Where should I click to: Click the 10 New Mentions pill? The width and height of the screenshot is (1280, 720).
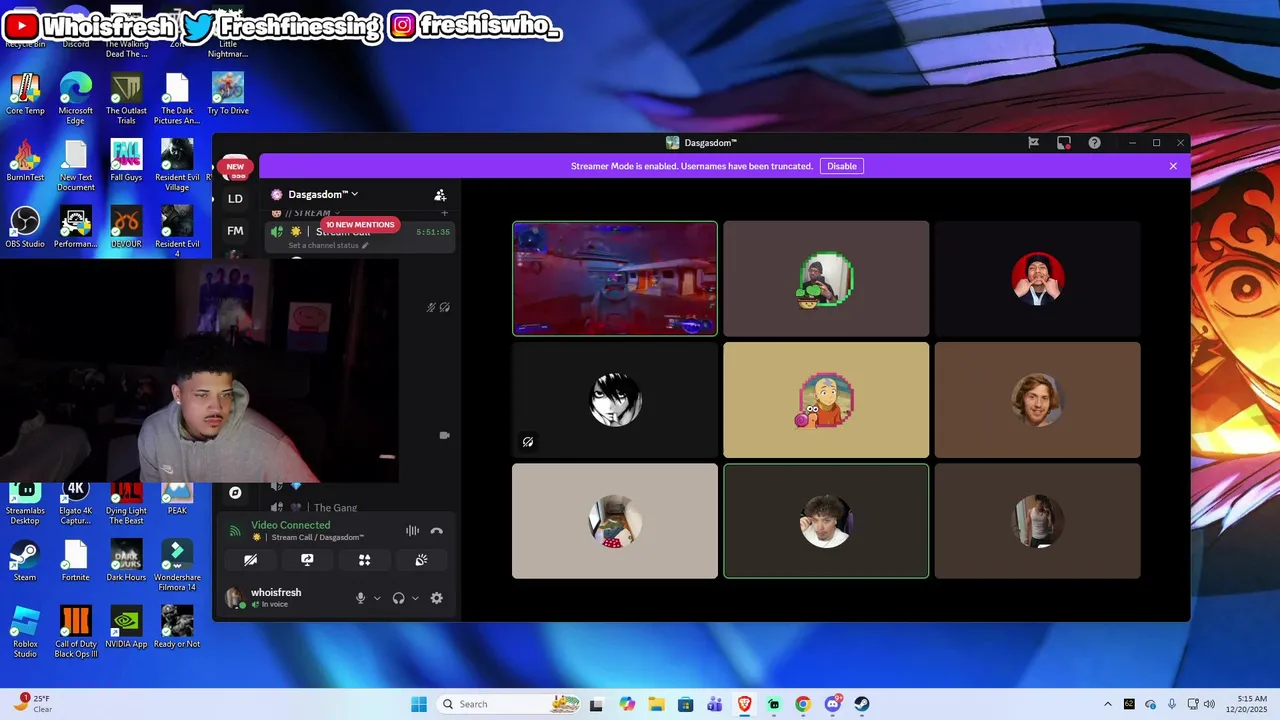(360, 225)
